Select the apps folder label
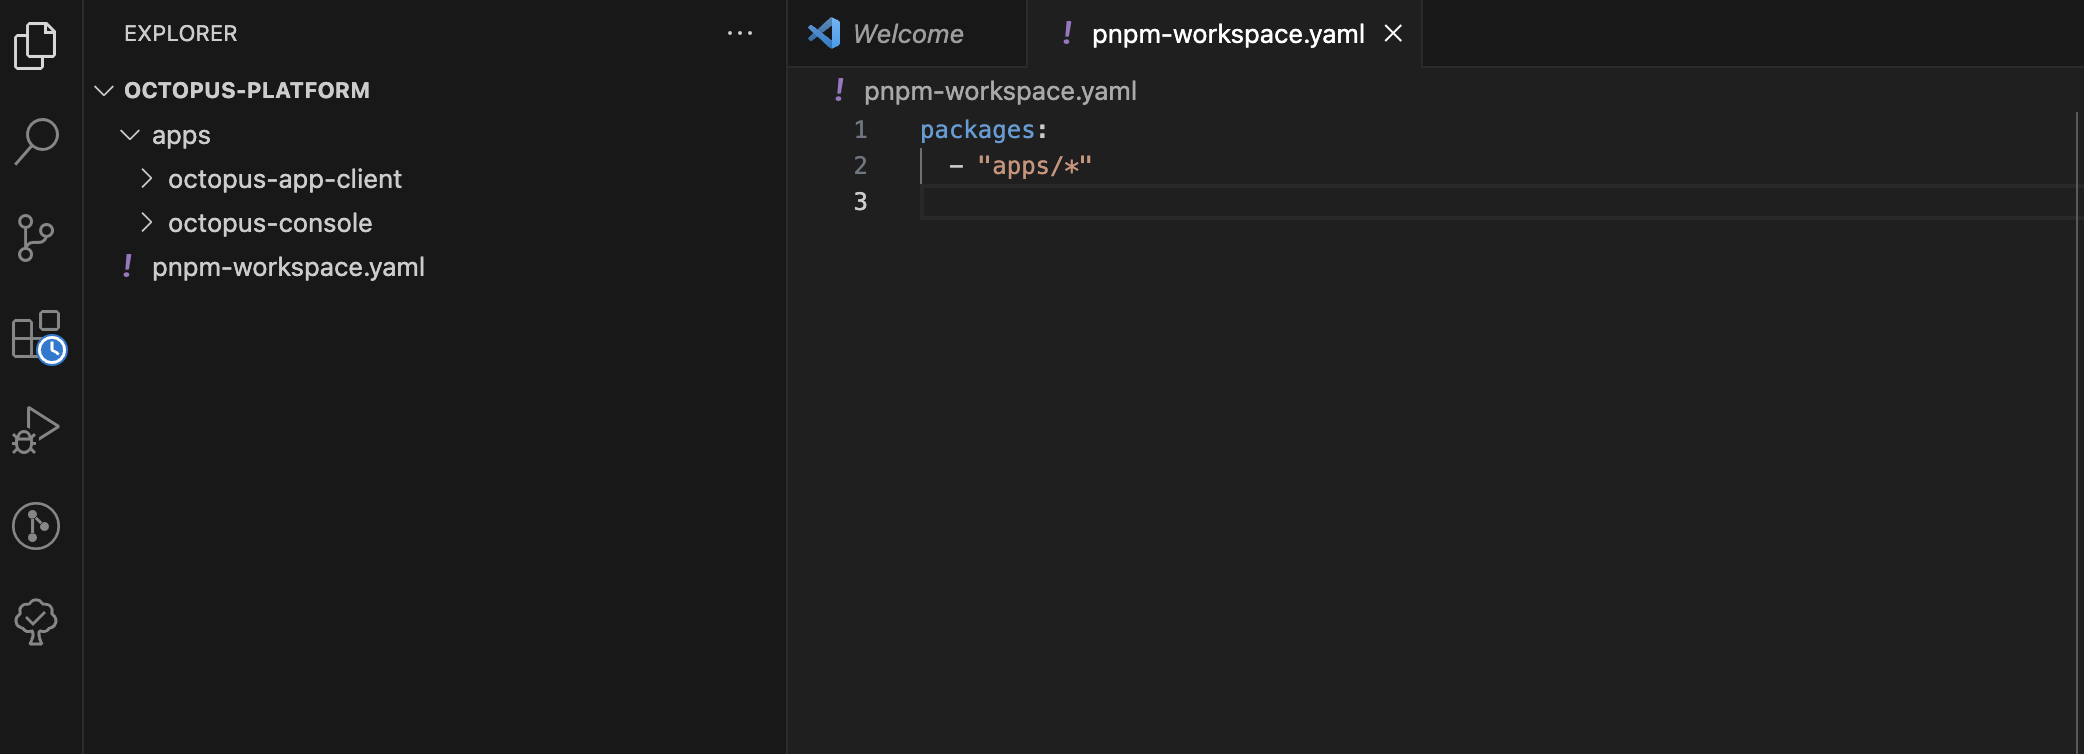2084x754 pixels. (181, 135)
